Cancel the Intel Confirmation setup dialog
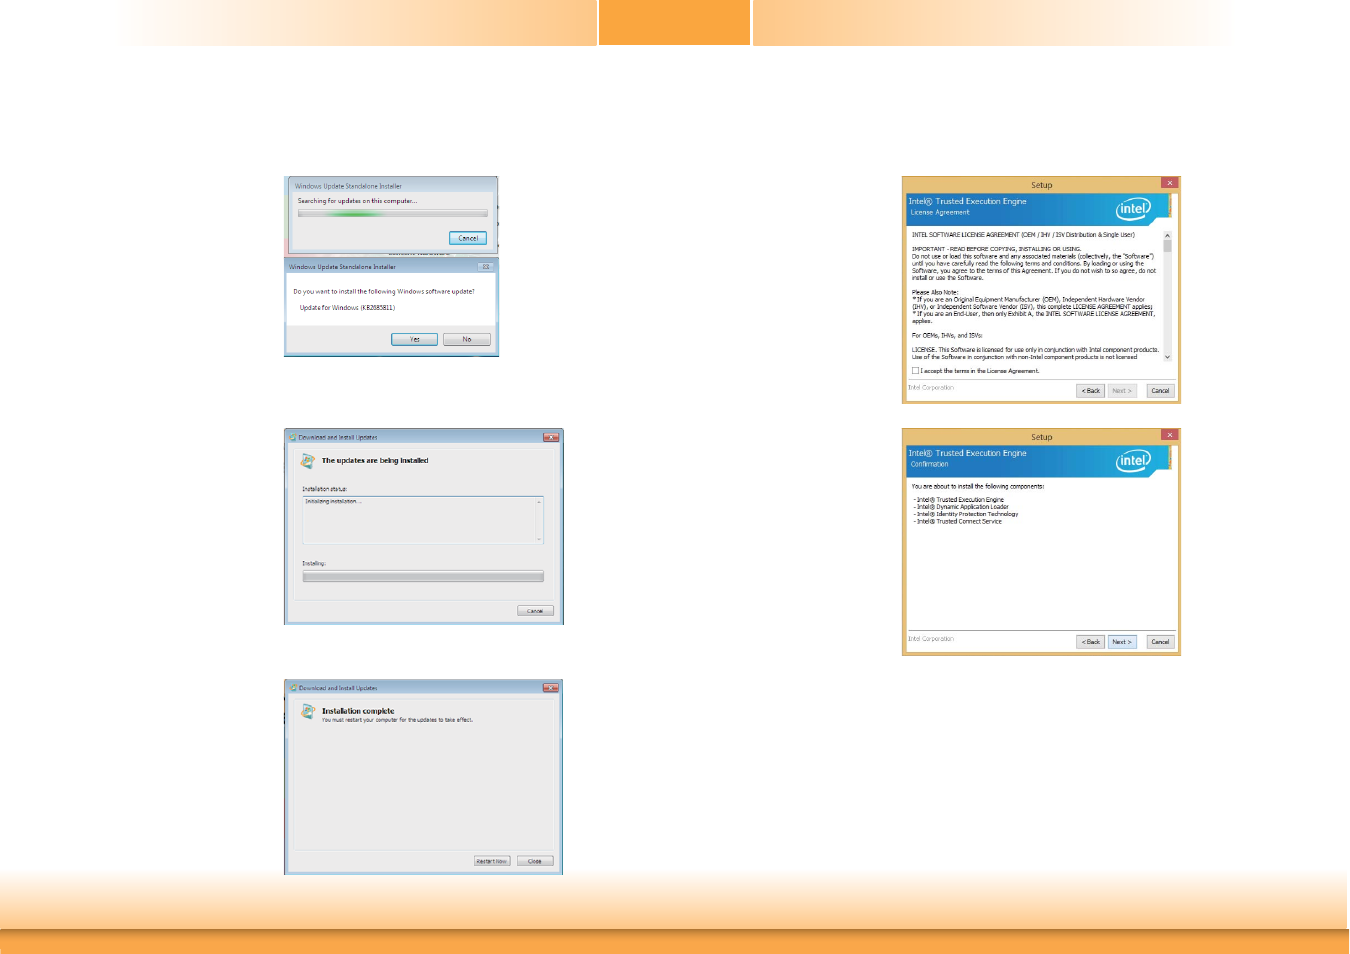 tap(1160, 642)
